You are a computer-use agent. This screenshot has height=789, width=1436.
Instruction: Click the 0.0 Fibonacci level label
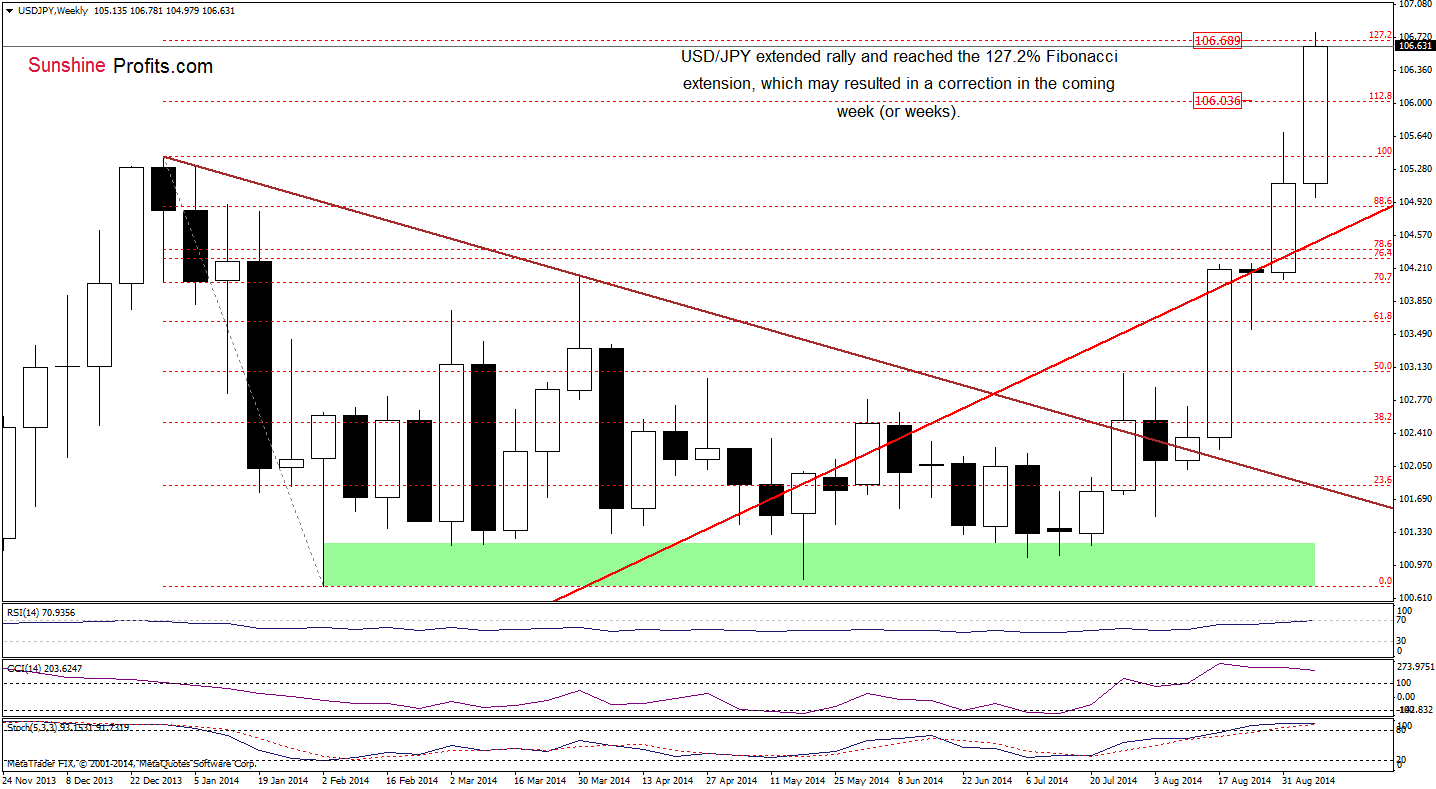[x=1385, y=581]
